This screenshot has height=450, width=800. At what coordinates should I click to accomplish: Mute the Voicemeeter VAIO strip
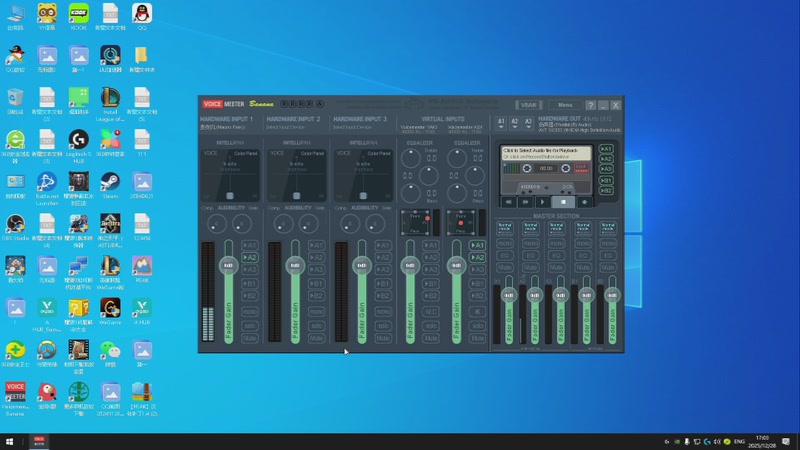click(x=431, y=338)
